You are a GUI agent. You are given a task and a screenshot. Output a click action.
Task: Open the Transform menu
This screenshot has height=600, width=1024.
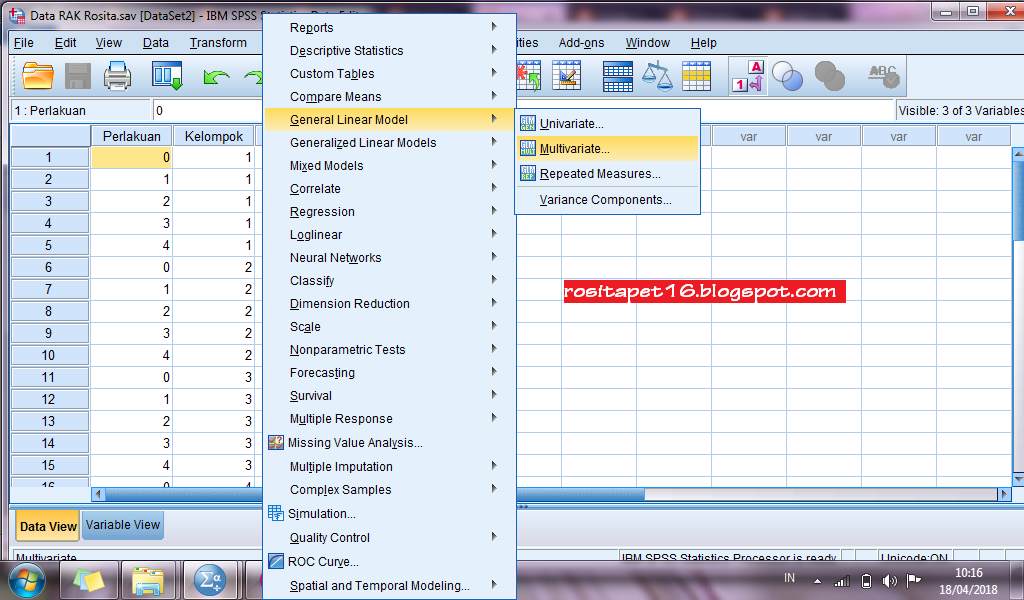pyautogui.click(x=218, y=42)
